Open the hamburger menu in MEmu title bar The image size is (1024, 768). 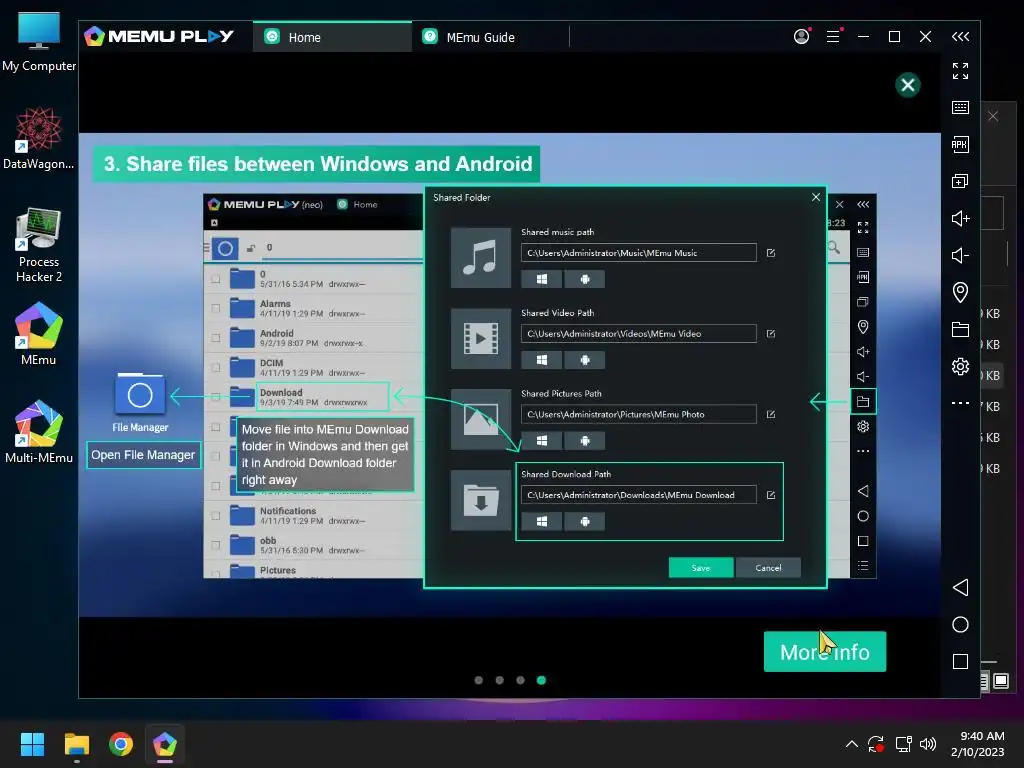tap(833, 37)
